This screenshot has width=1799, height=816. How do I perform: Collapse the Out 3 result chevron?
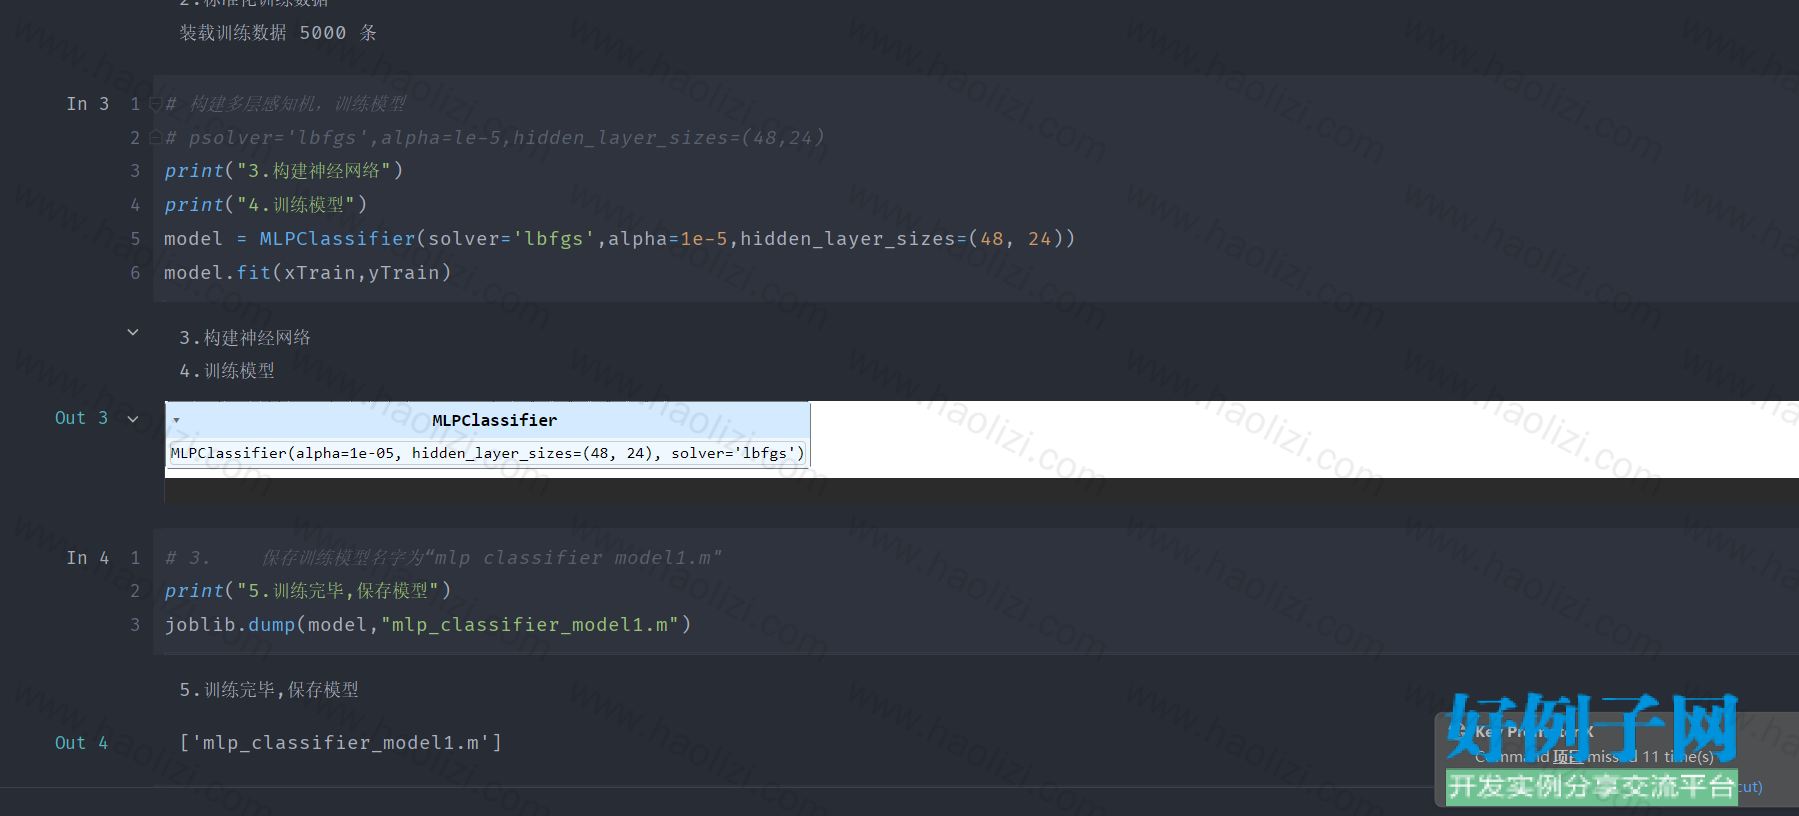coord(133,419)
